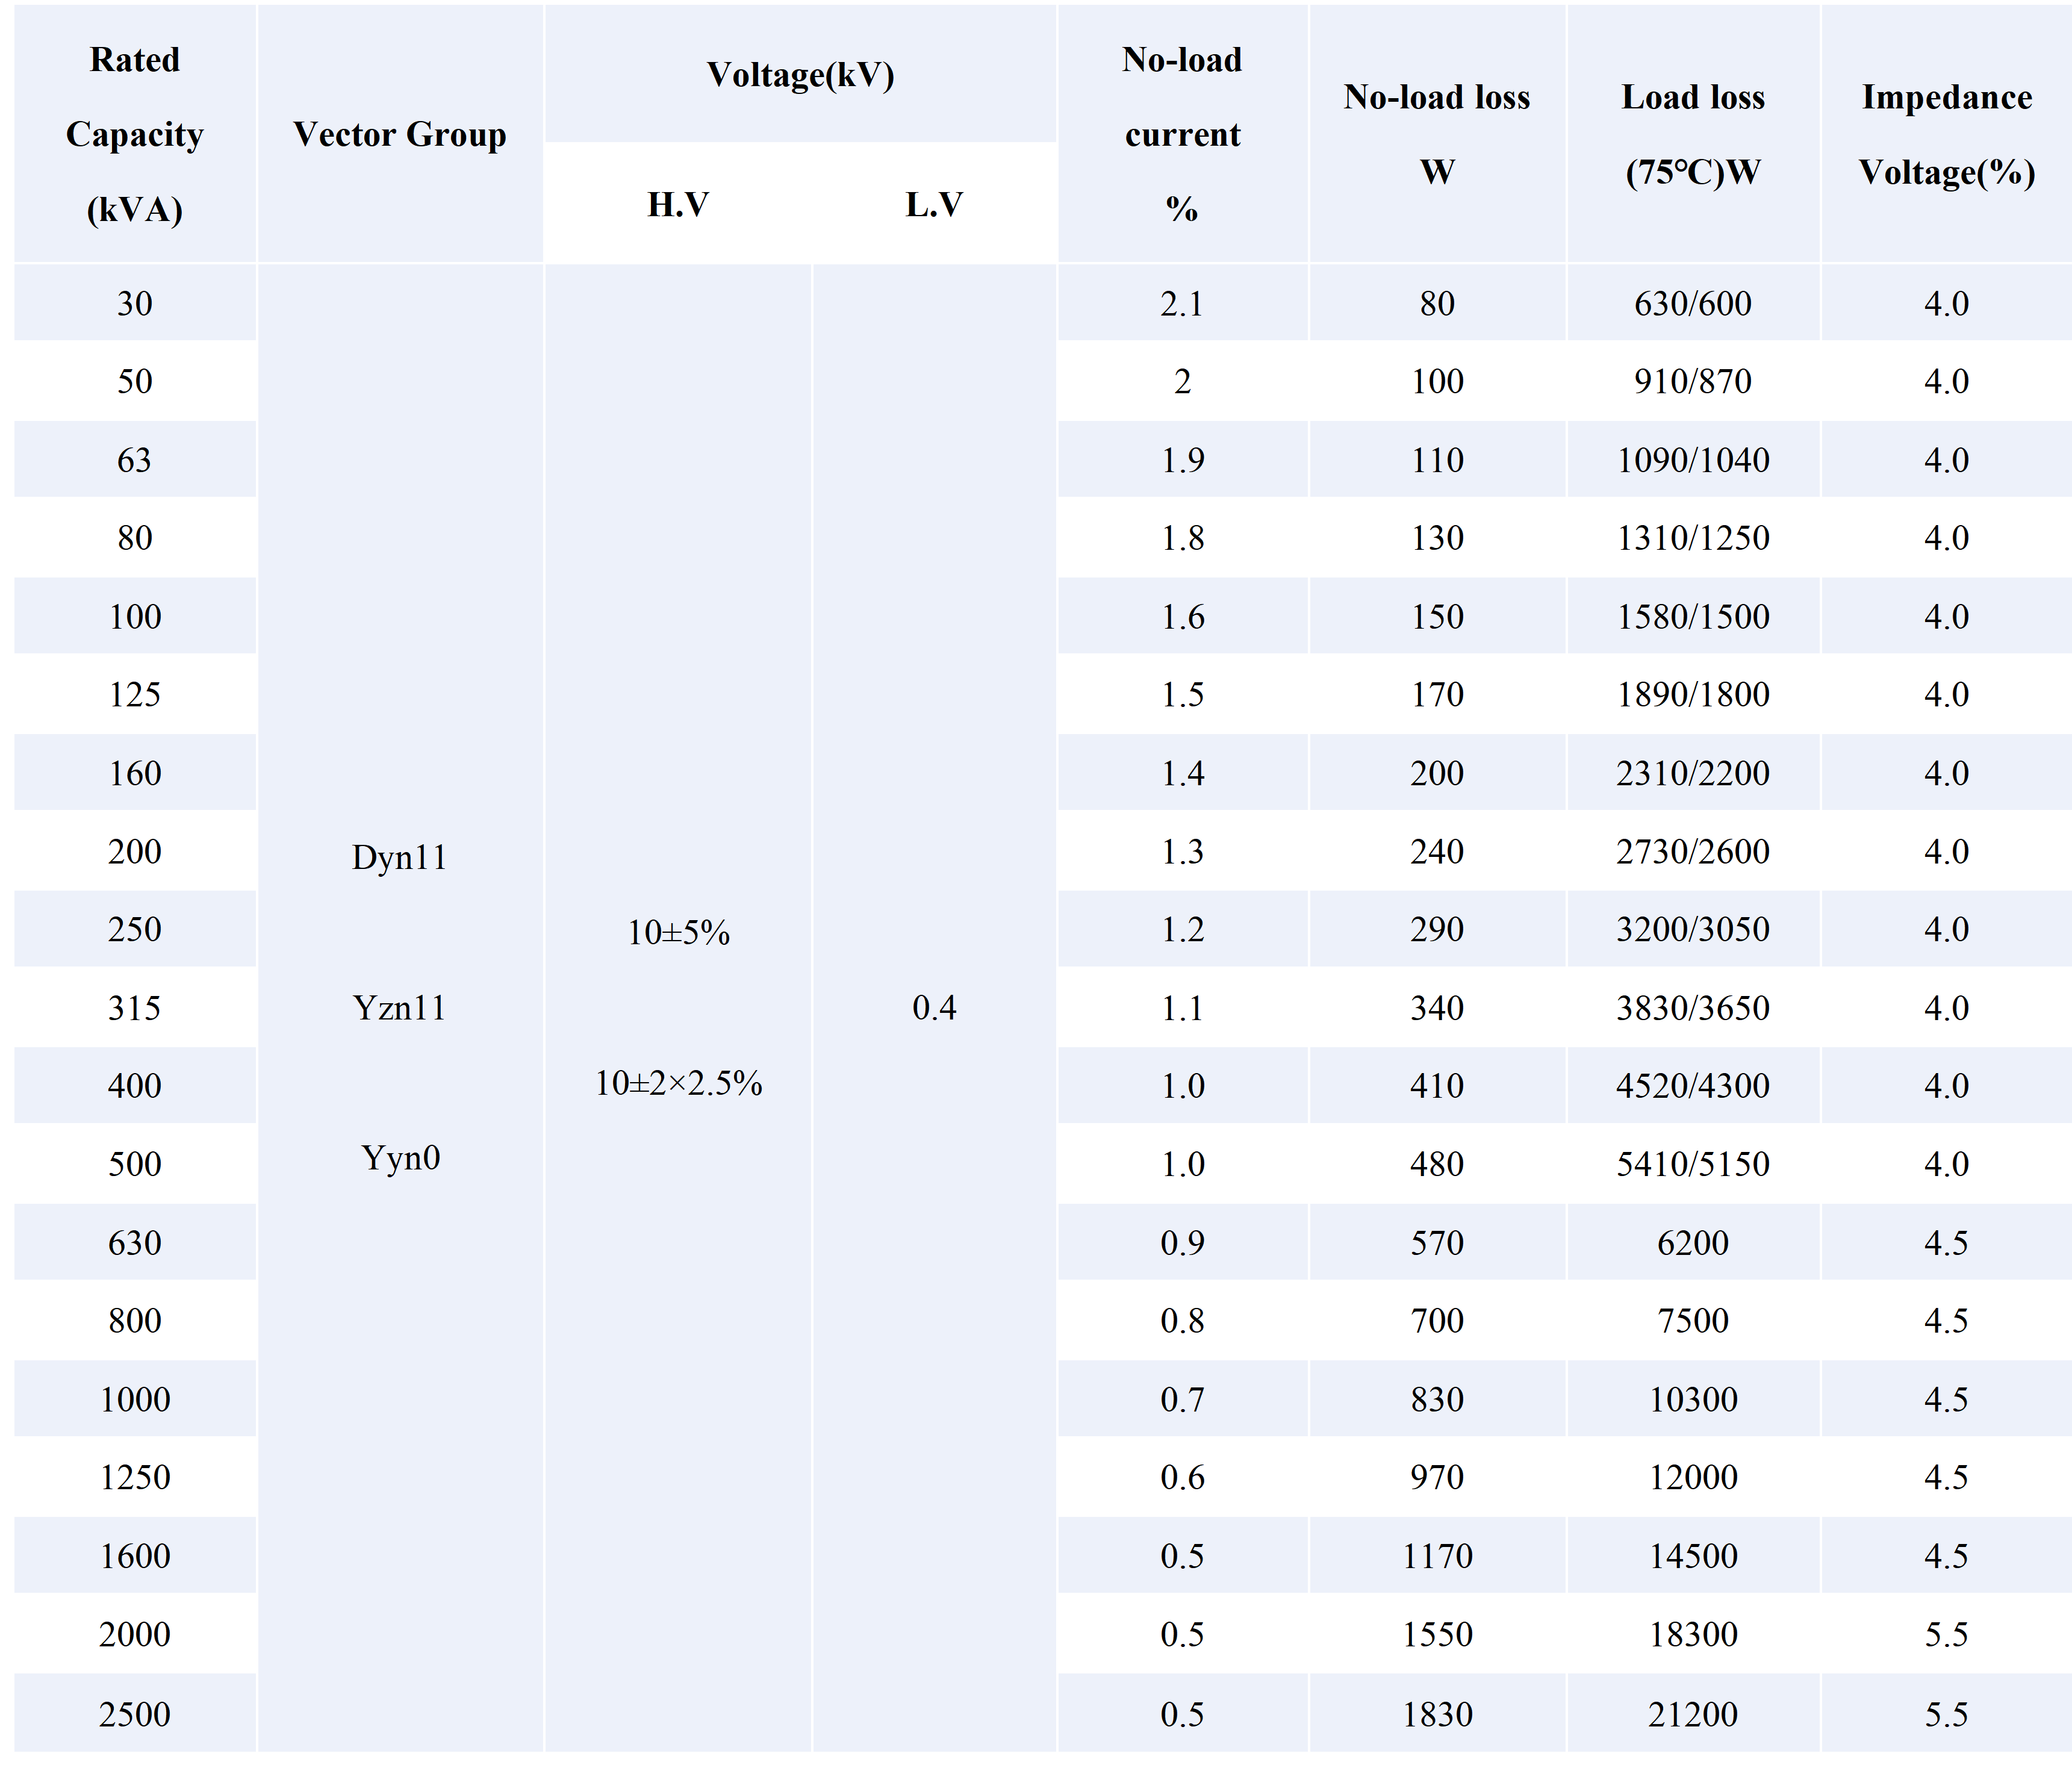Select the Yyn0 vector group text
Screen dimensions: 2072x1768
[400, 1158]
